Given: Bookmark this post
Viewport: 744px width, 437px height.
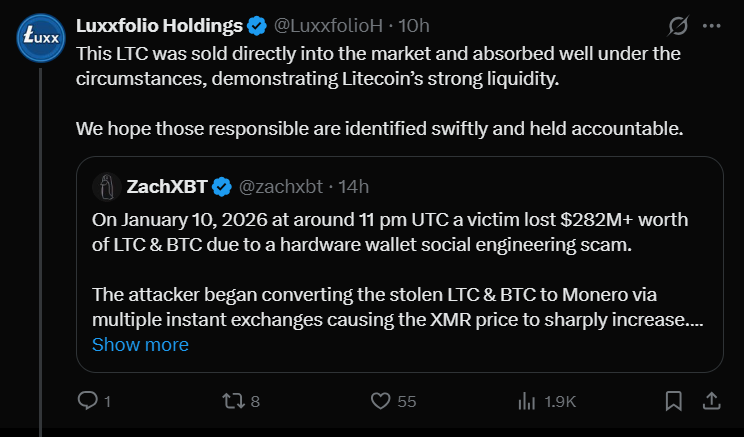Looking at the screenshot, I should 675,401.
